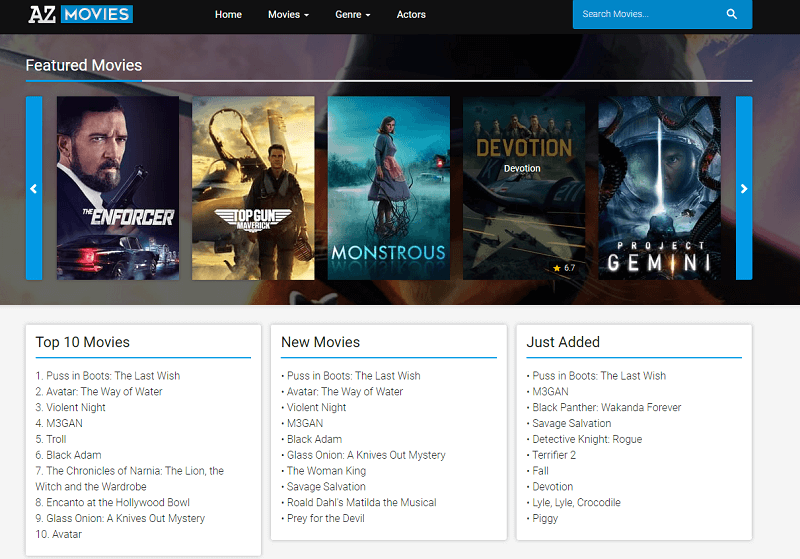Go to the Home page
The width and height of the screenshot is (800, 559).
228,15
